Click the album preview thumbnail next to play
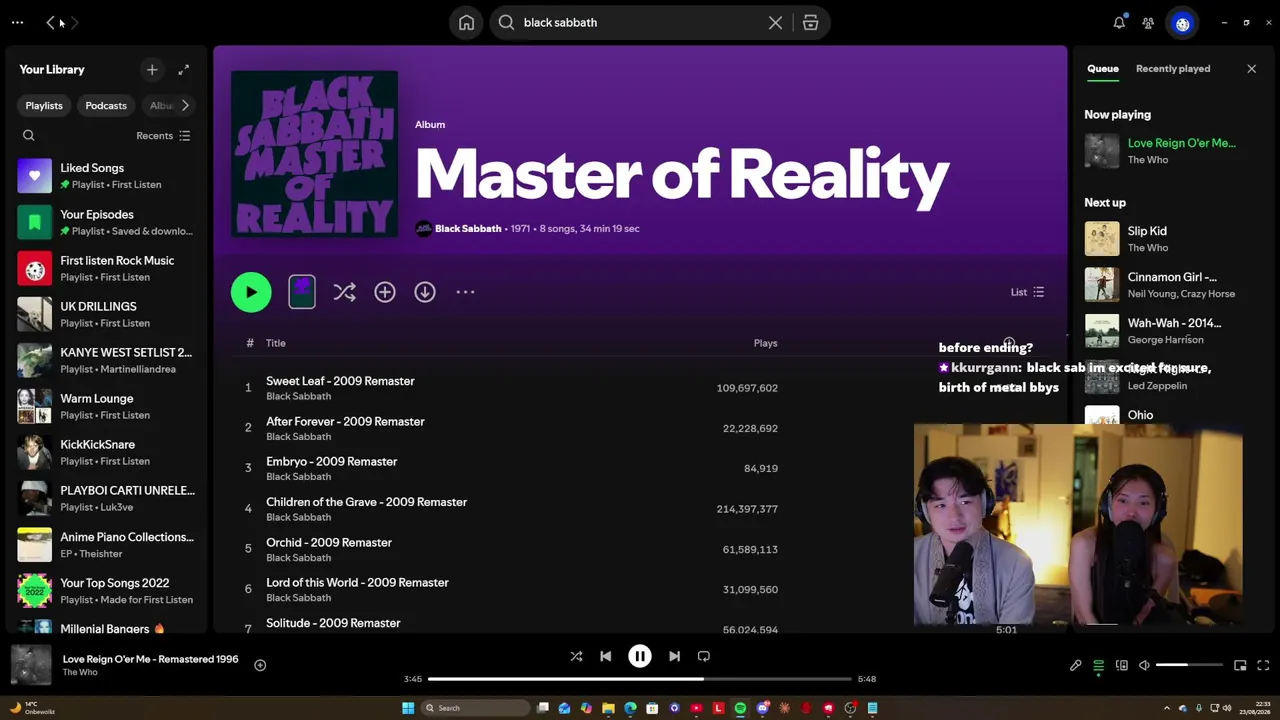This screenshot has width=1280, height=720. (302, 292)
